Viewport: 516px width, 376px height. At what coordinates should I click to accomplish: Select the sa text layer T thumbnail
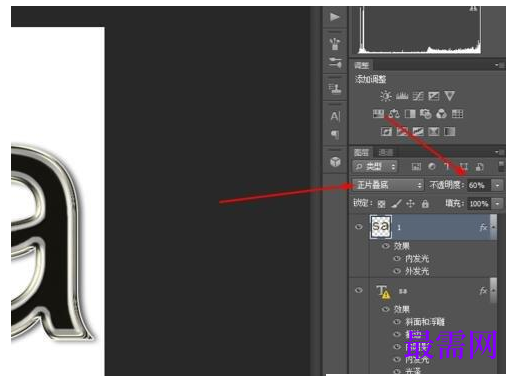click(383, 291)
